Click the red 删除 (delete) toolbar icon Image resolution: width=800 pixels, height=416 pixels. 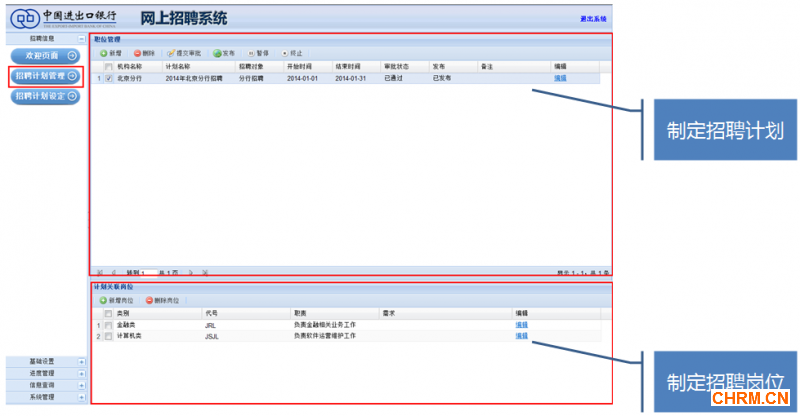pos(138,52)
